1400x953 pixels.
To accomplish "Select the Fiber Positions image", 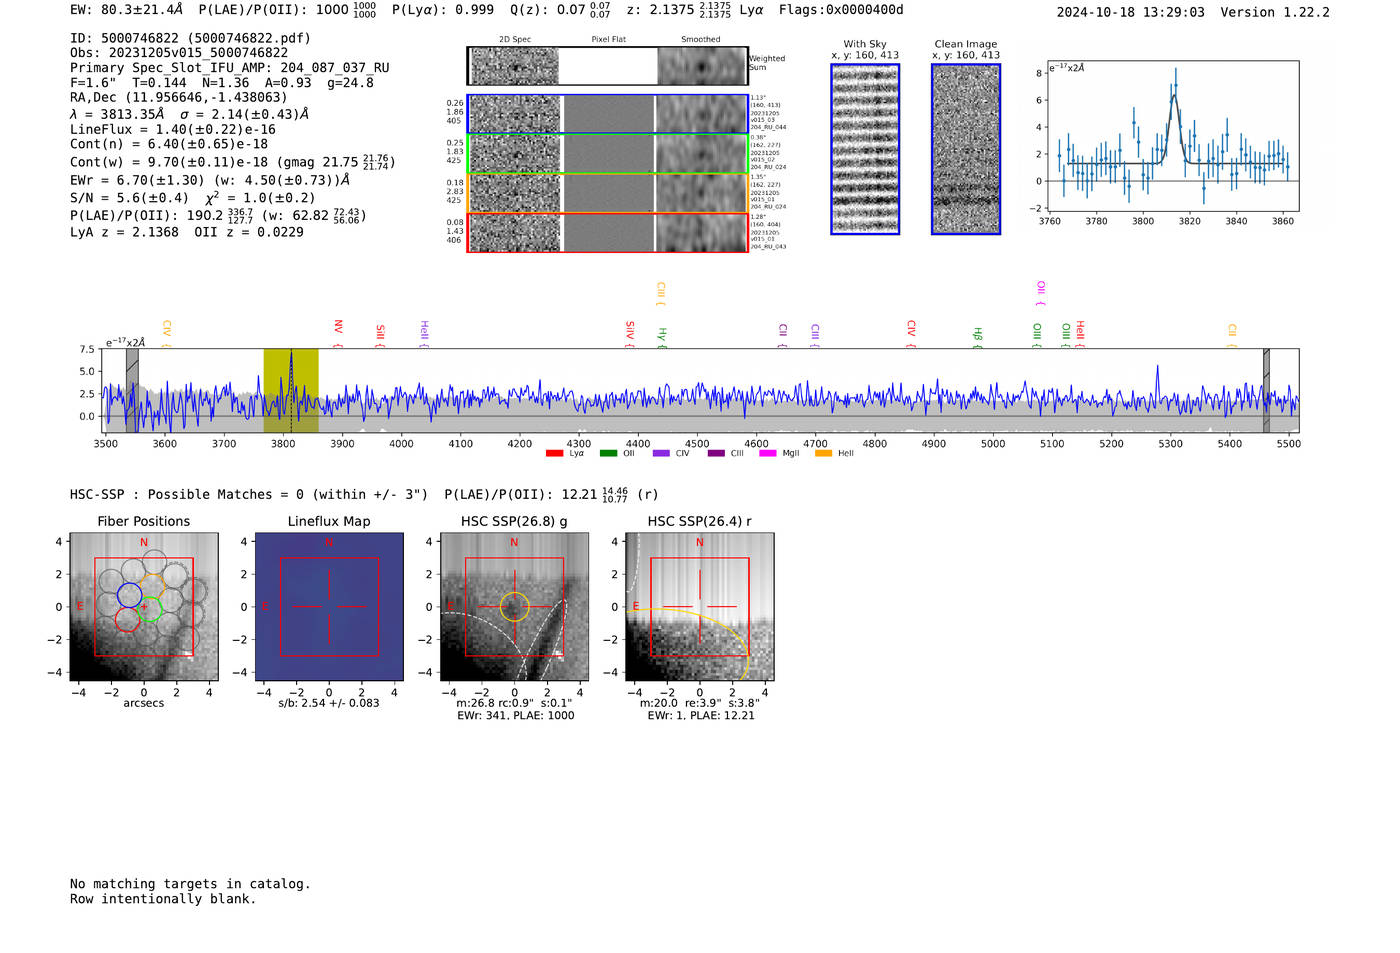I will point(144,607).
